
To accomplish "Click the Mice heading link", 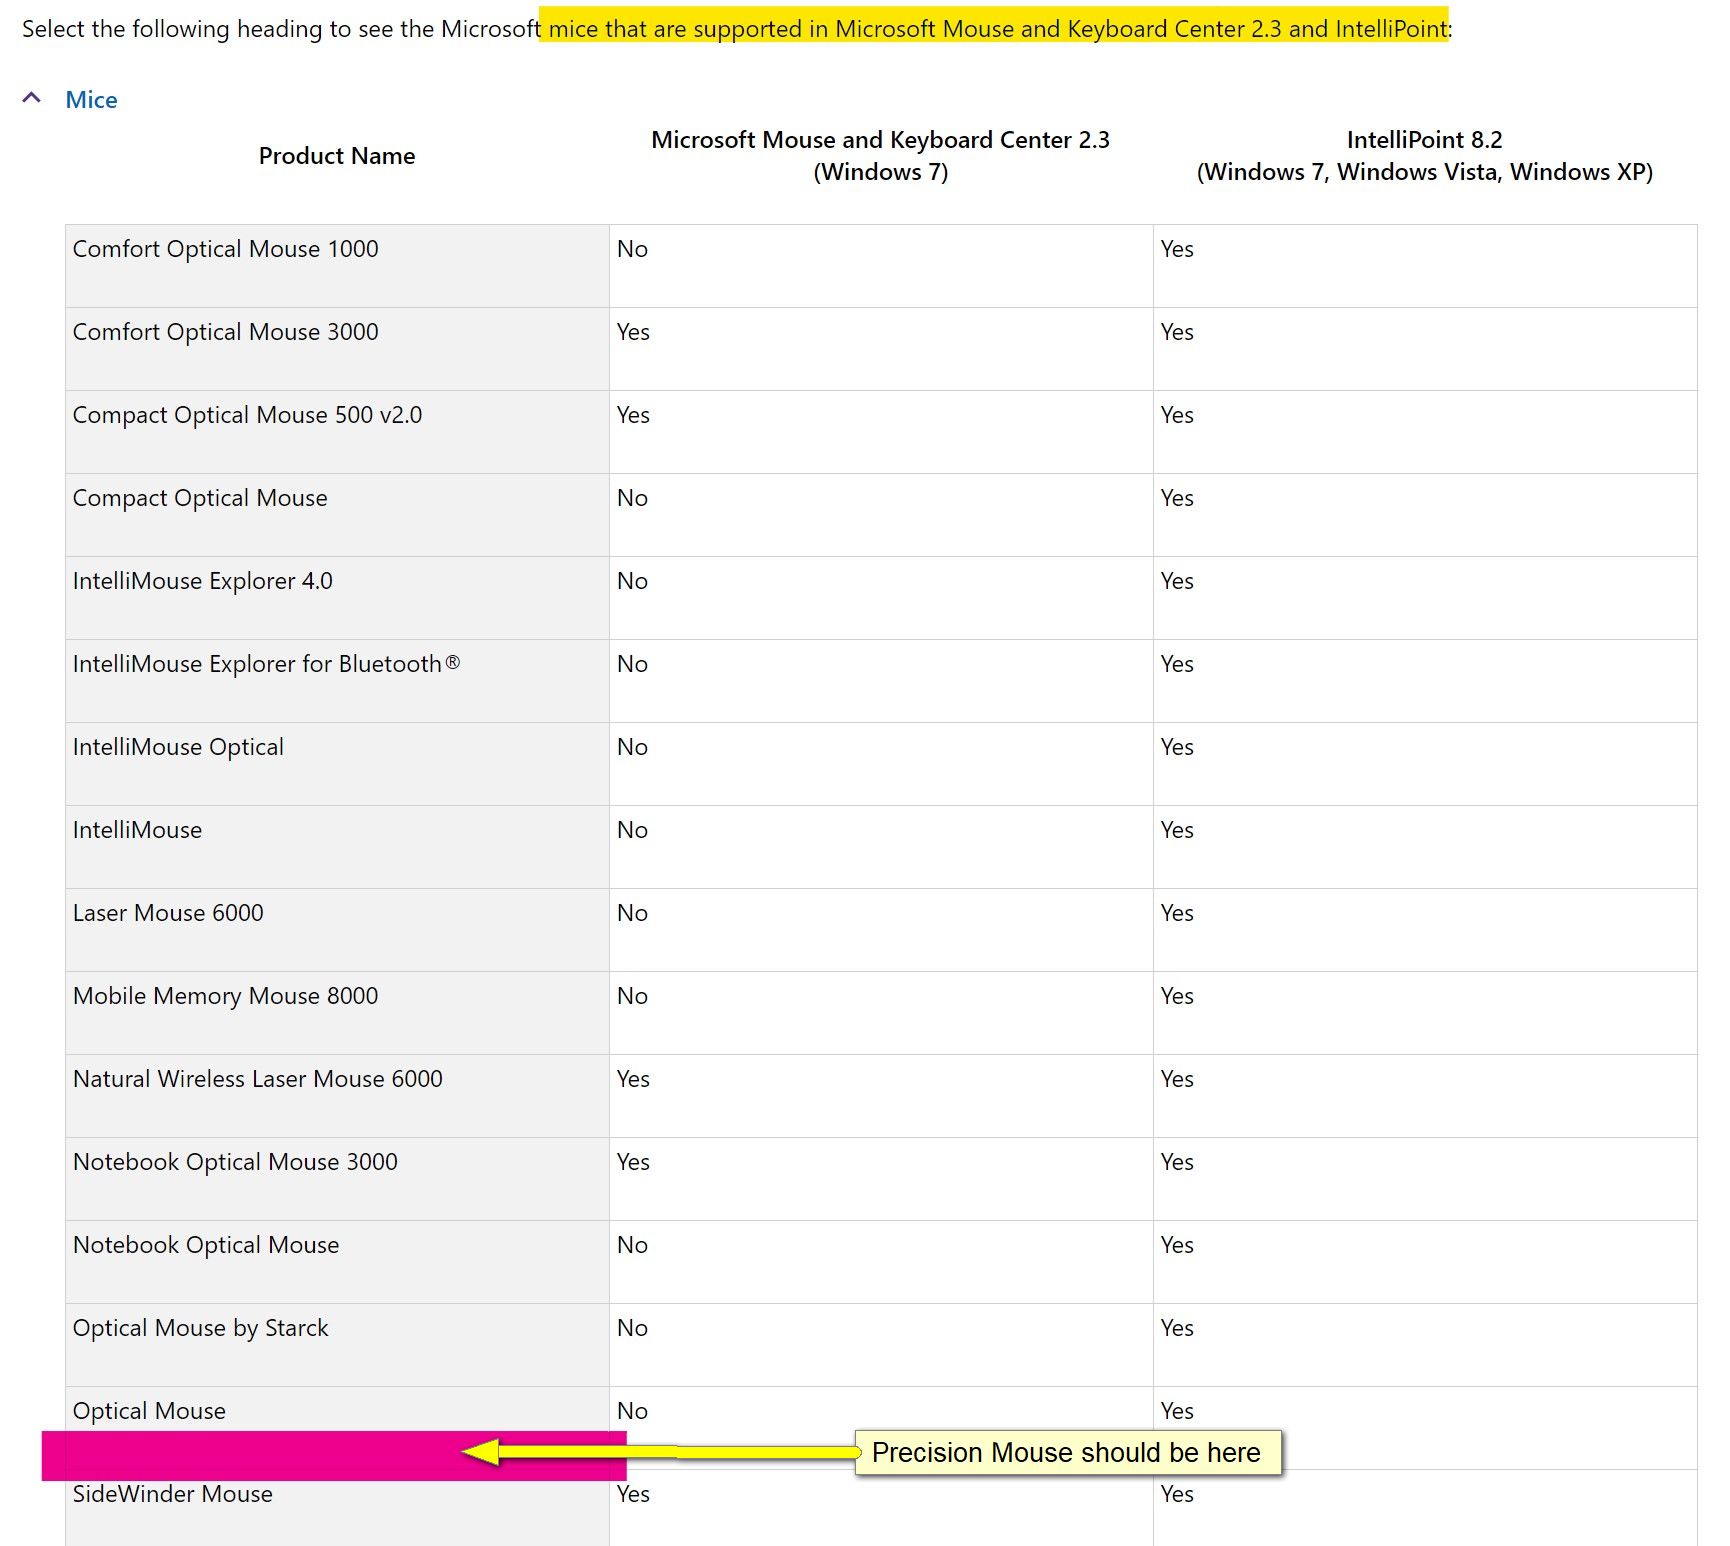I will [x=91, y=100].
